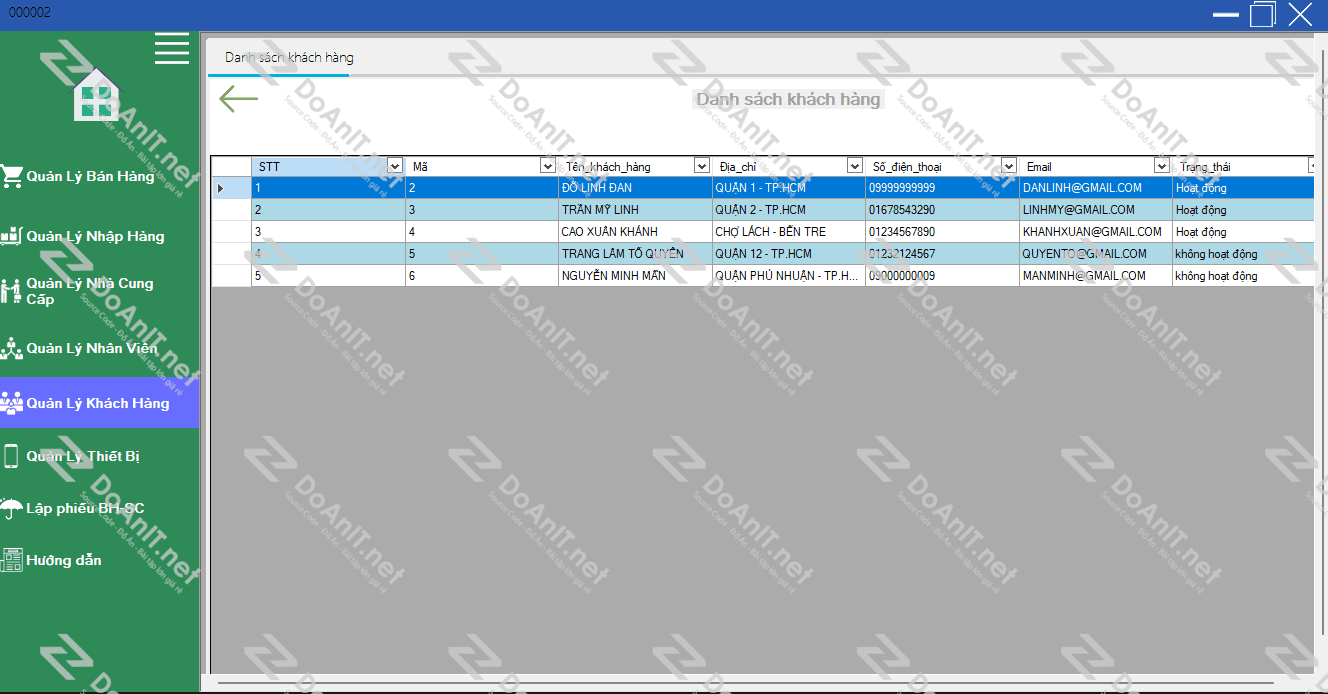Click address QUẬN 2 - TP.HCM cell
This screenshot has width=1328, height=694.
click(789, 210)
